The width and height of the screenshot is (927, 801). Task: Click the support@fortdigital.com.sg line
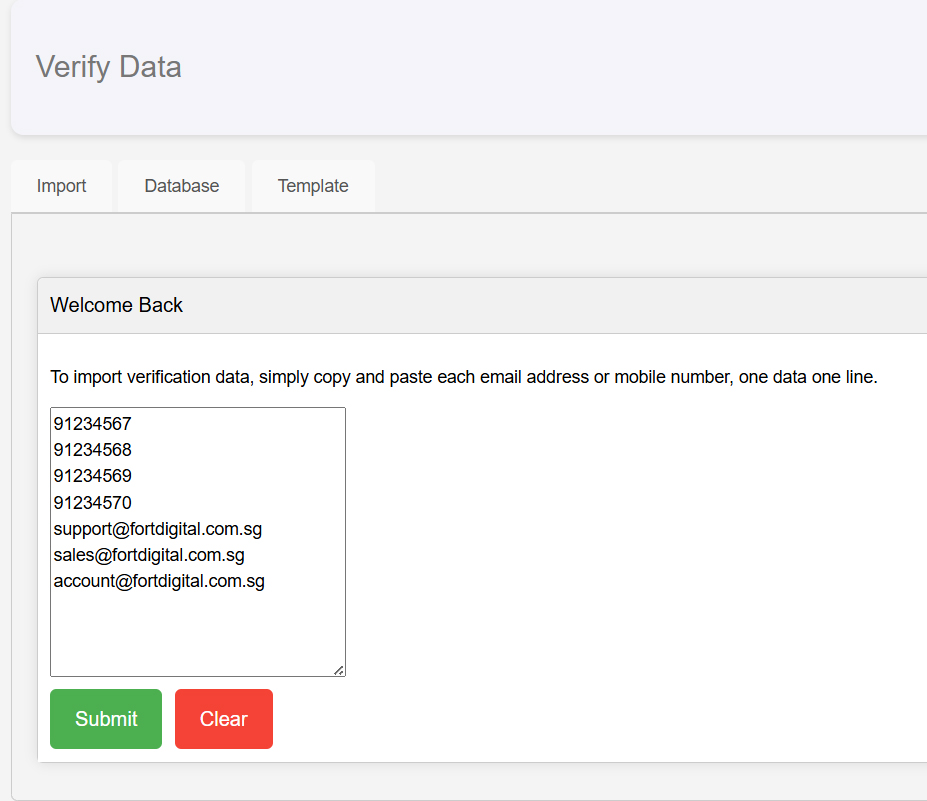coord(158,529)
